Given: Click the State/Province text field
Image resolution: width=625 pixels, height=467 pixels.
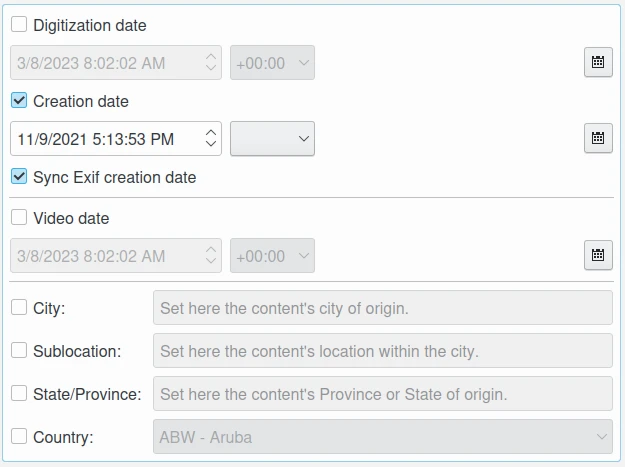Looking at the screenshot, I should coord(382,394).
